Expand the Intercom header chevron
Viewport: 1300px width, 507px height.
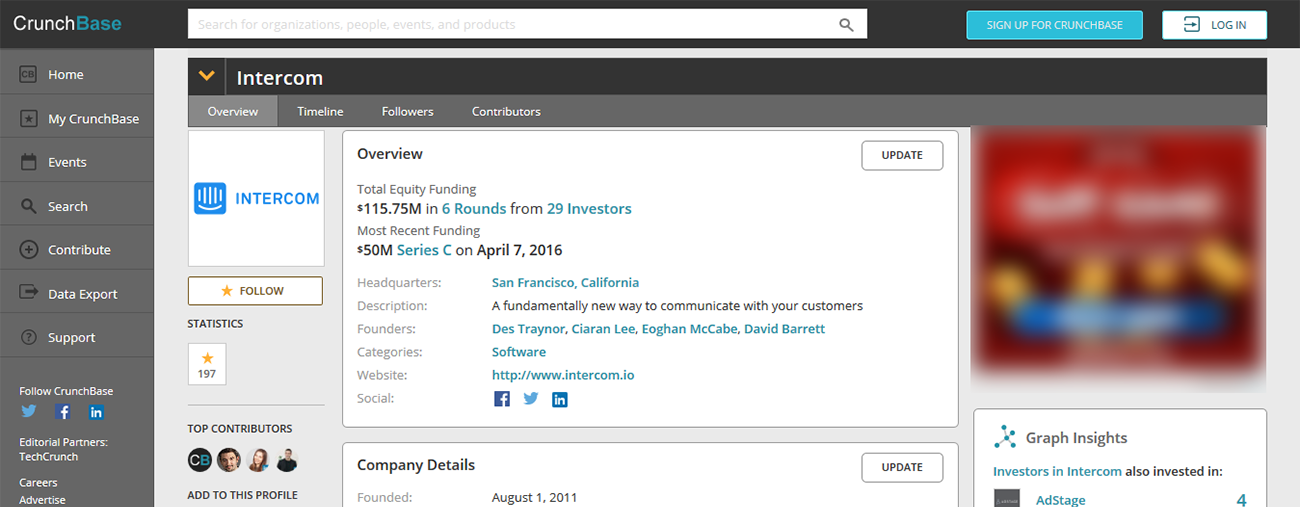[206, 76]
